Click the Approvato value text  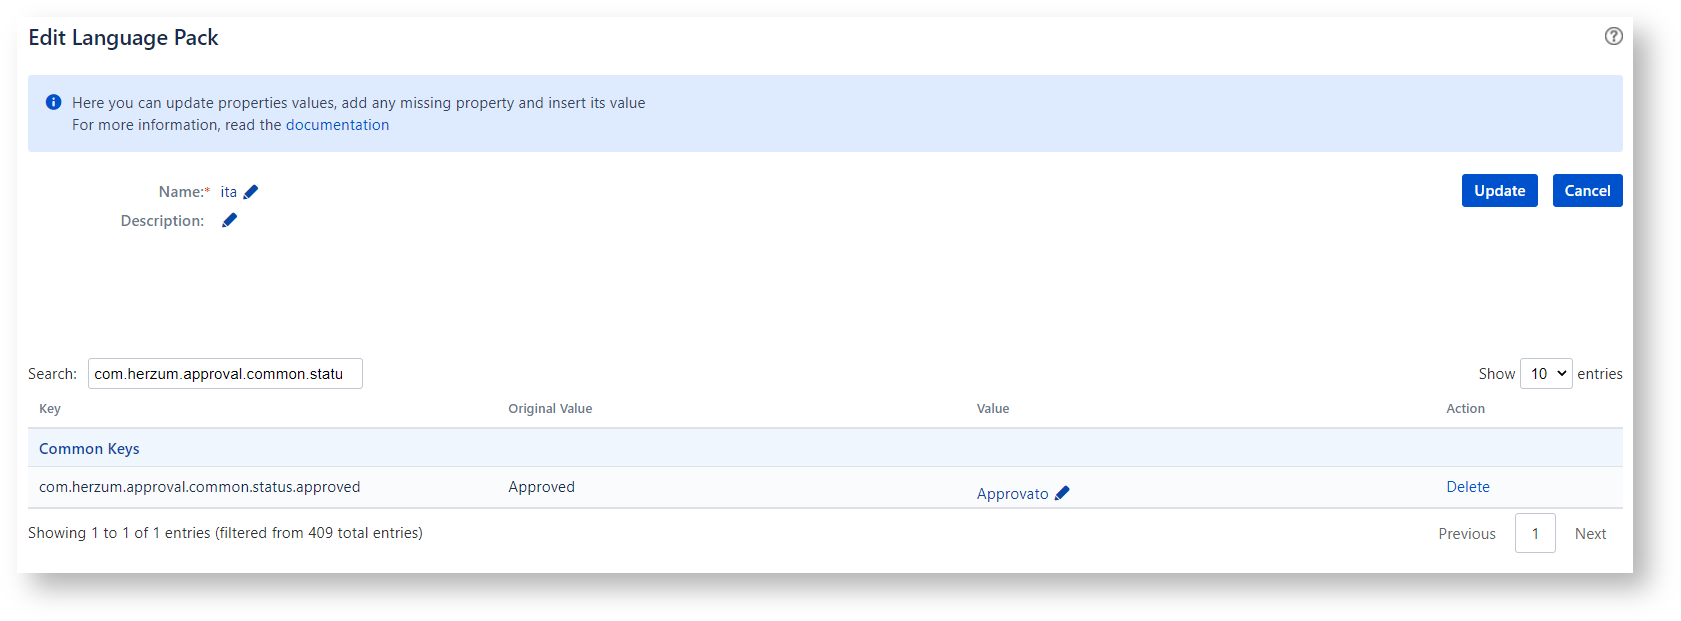(1012, 494)
